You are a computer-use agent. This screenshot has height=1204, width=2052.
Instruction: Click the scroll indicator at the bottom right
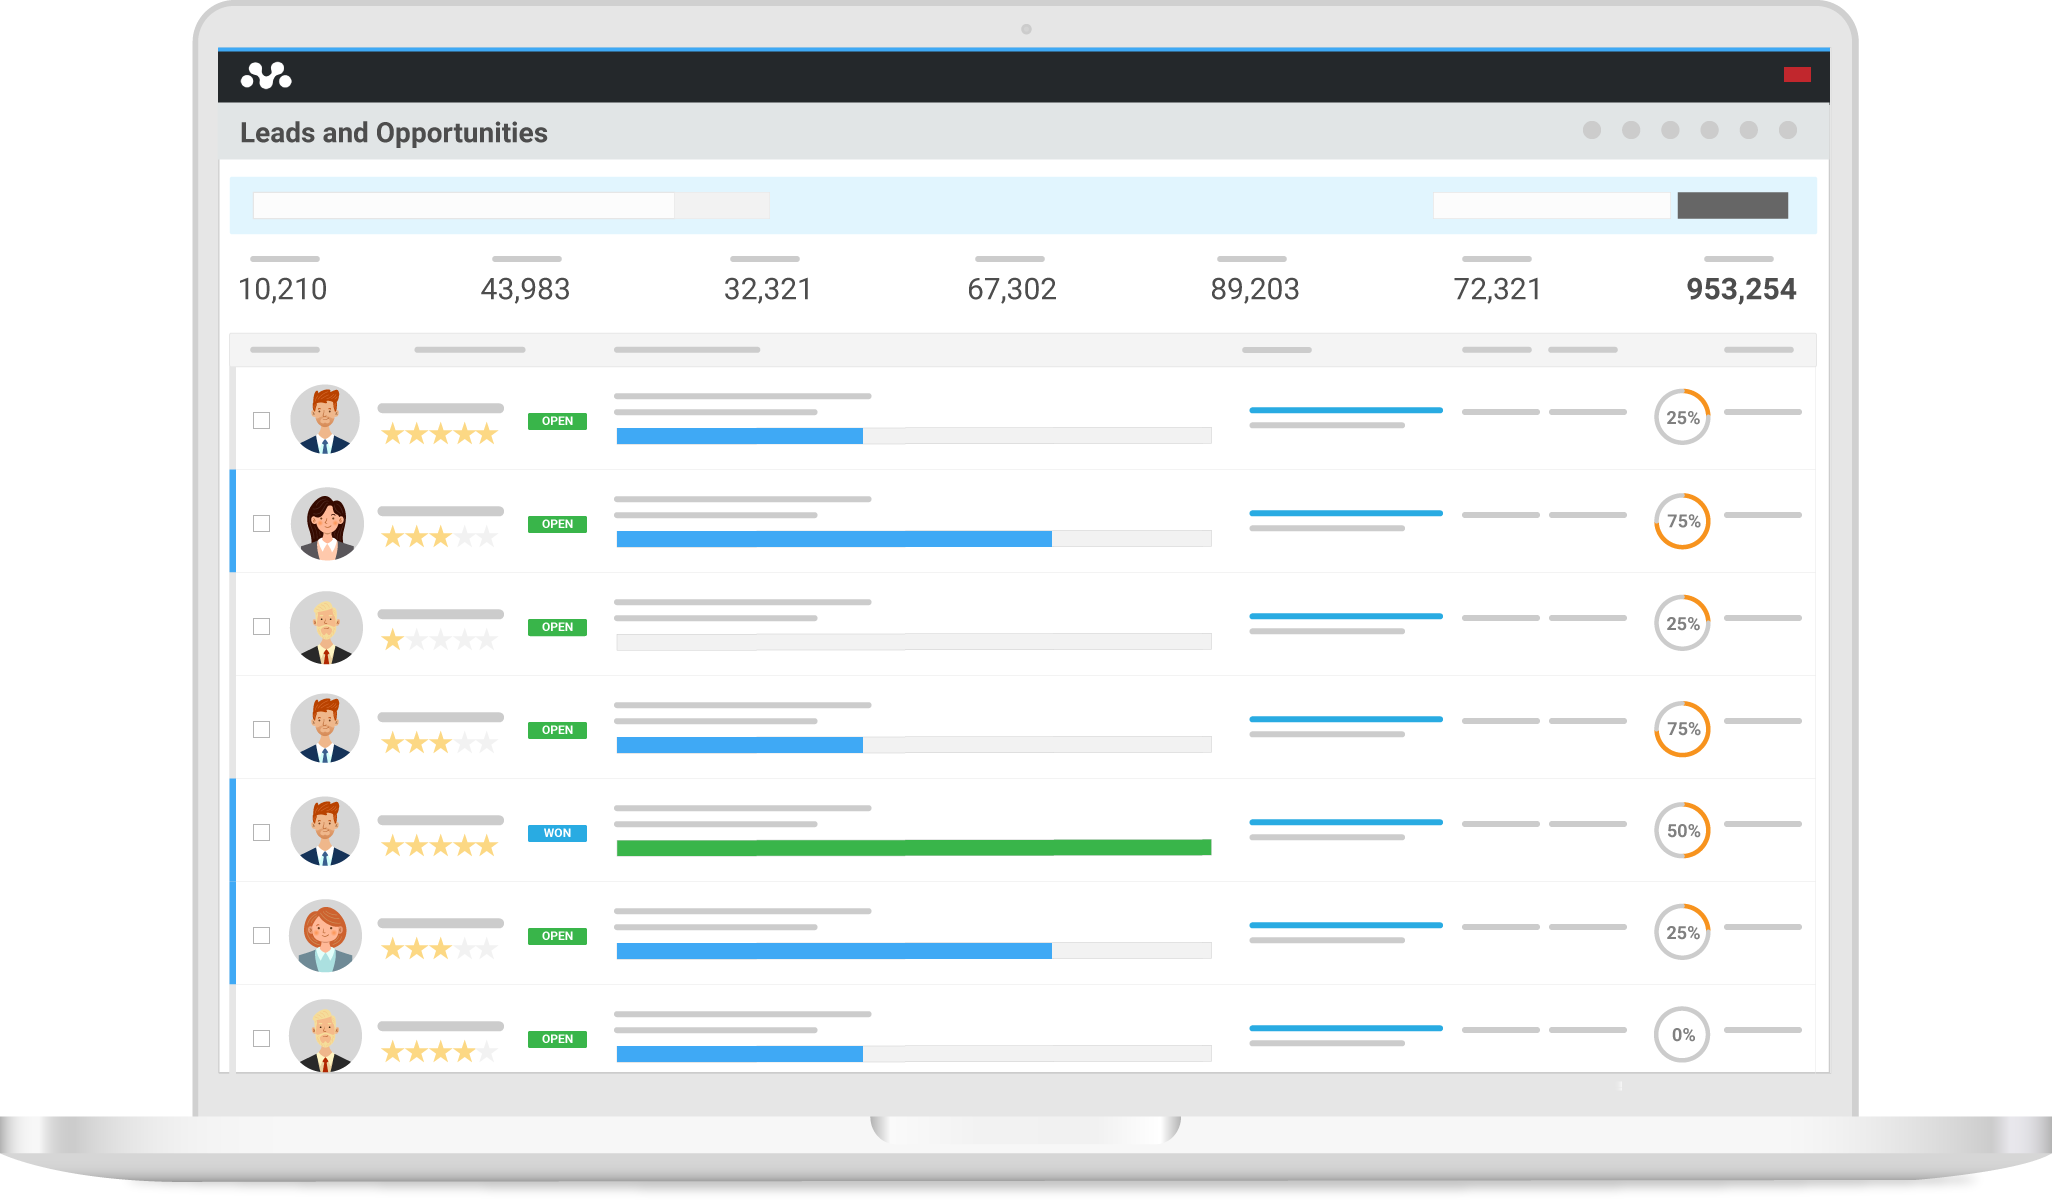(x=1621, y=1085)
